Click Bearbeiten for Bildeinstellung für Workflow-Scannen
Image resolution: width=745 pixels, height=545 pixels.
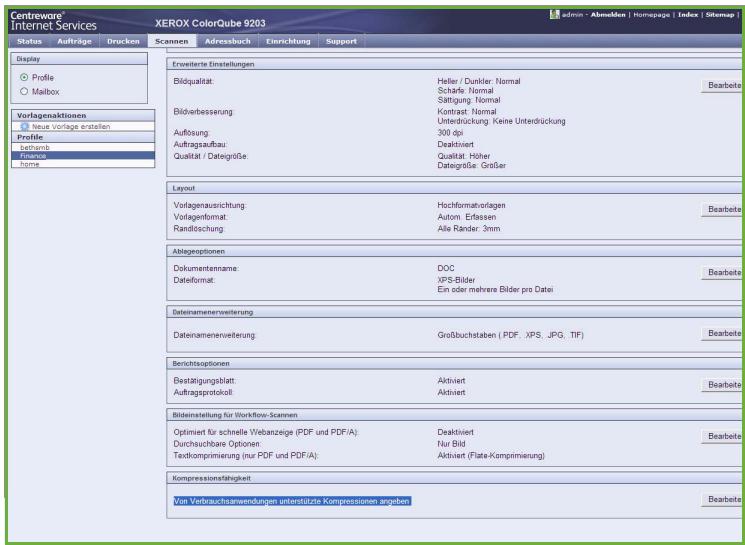click(x=722, y=436)
